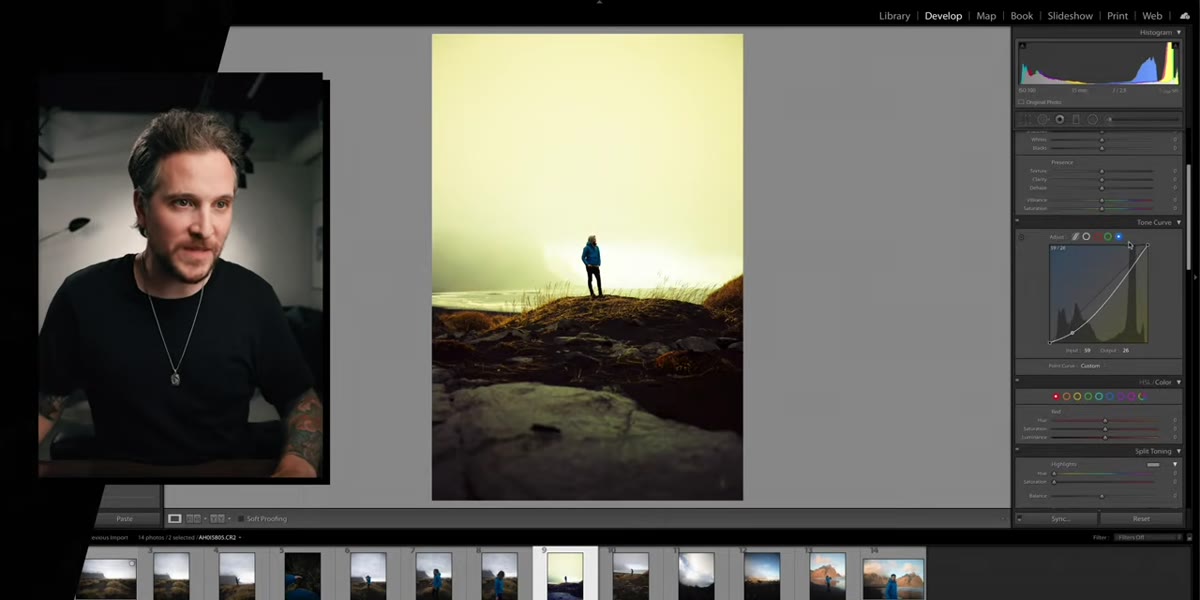Switch to loupe view mode icon
The height and width of the screenshot is (600, 1200).
[x=175, y=519]
